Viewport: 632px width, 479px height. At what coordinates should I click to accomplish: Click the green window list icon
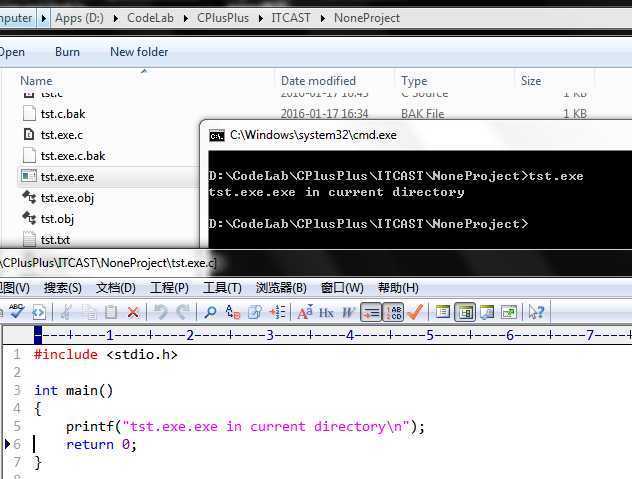(x=509, y=312)
